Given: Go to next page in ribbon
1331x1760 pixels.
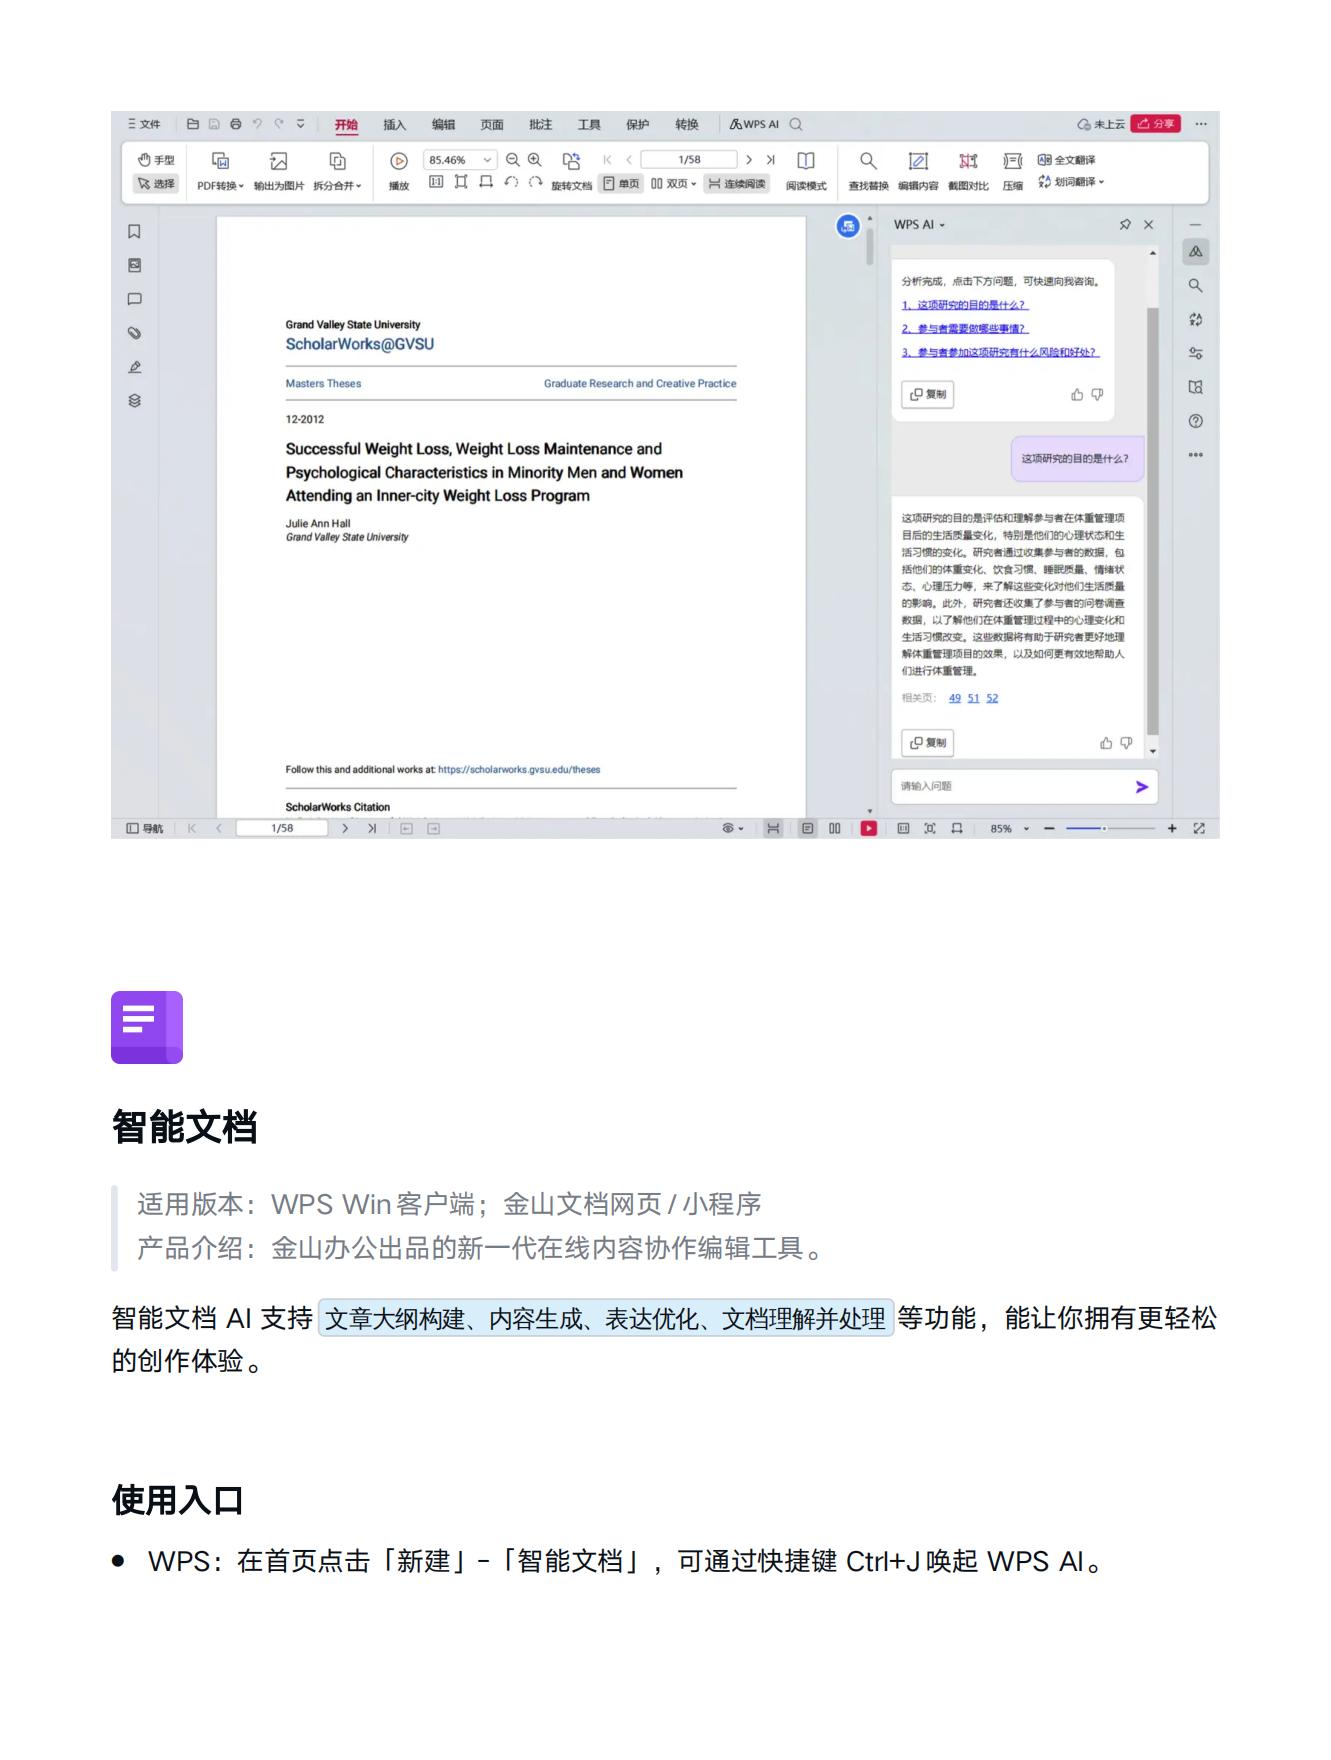Looking at the screenshot, I should pyautogui.click(x=749, y=160).
